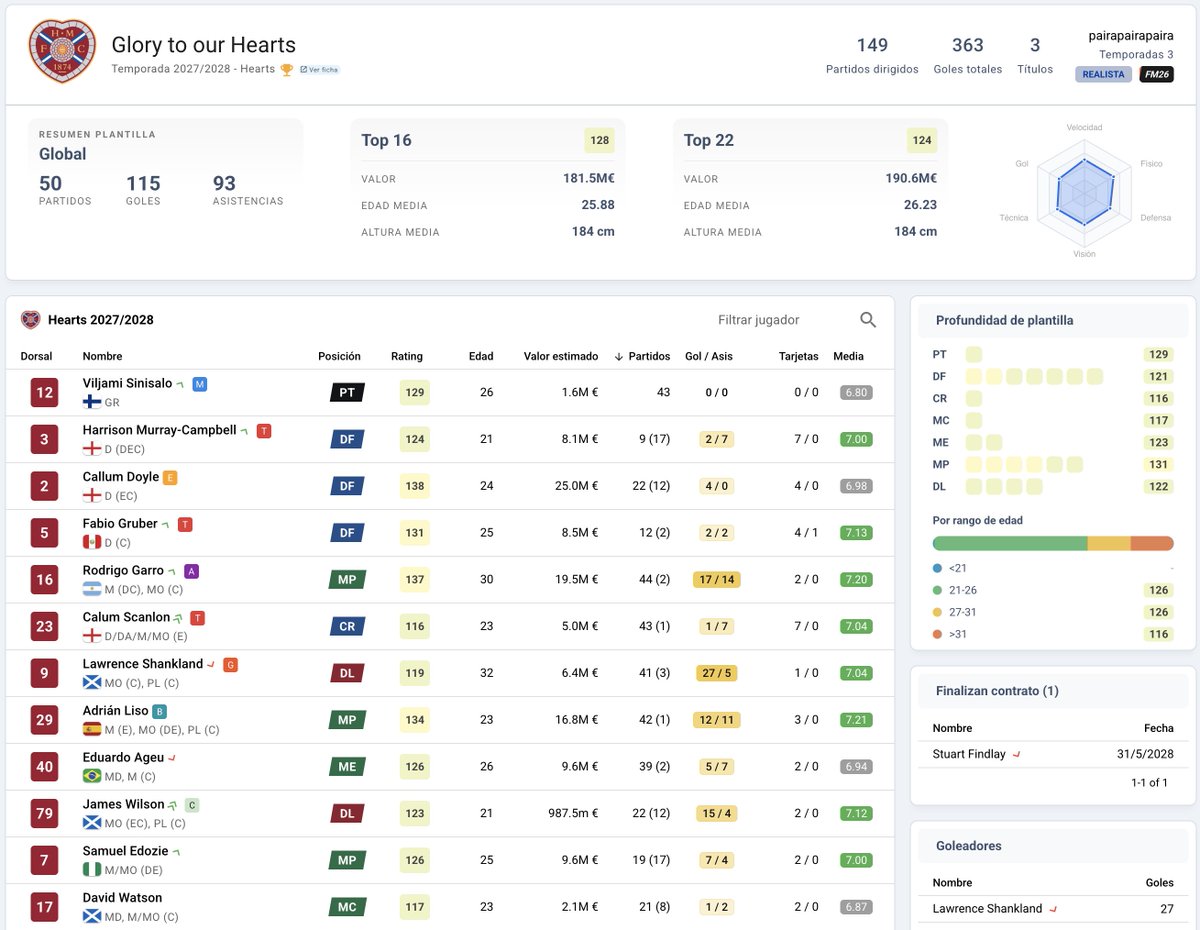The height and width of the screenshot is (930, 1200).
Task: Focus the Filtrar jugador input field
Action: pos(778,320)
